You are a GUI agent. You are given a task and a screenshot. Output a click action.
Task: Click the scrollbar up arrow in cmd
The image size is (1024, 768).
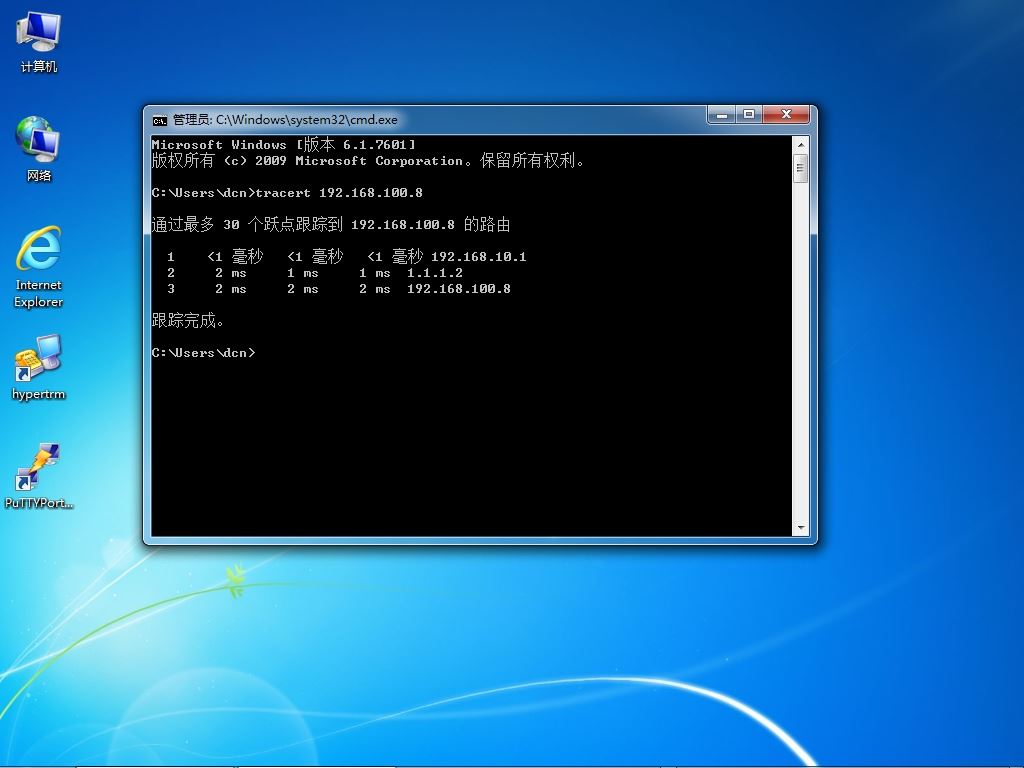point(800,144)
